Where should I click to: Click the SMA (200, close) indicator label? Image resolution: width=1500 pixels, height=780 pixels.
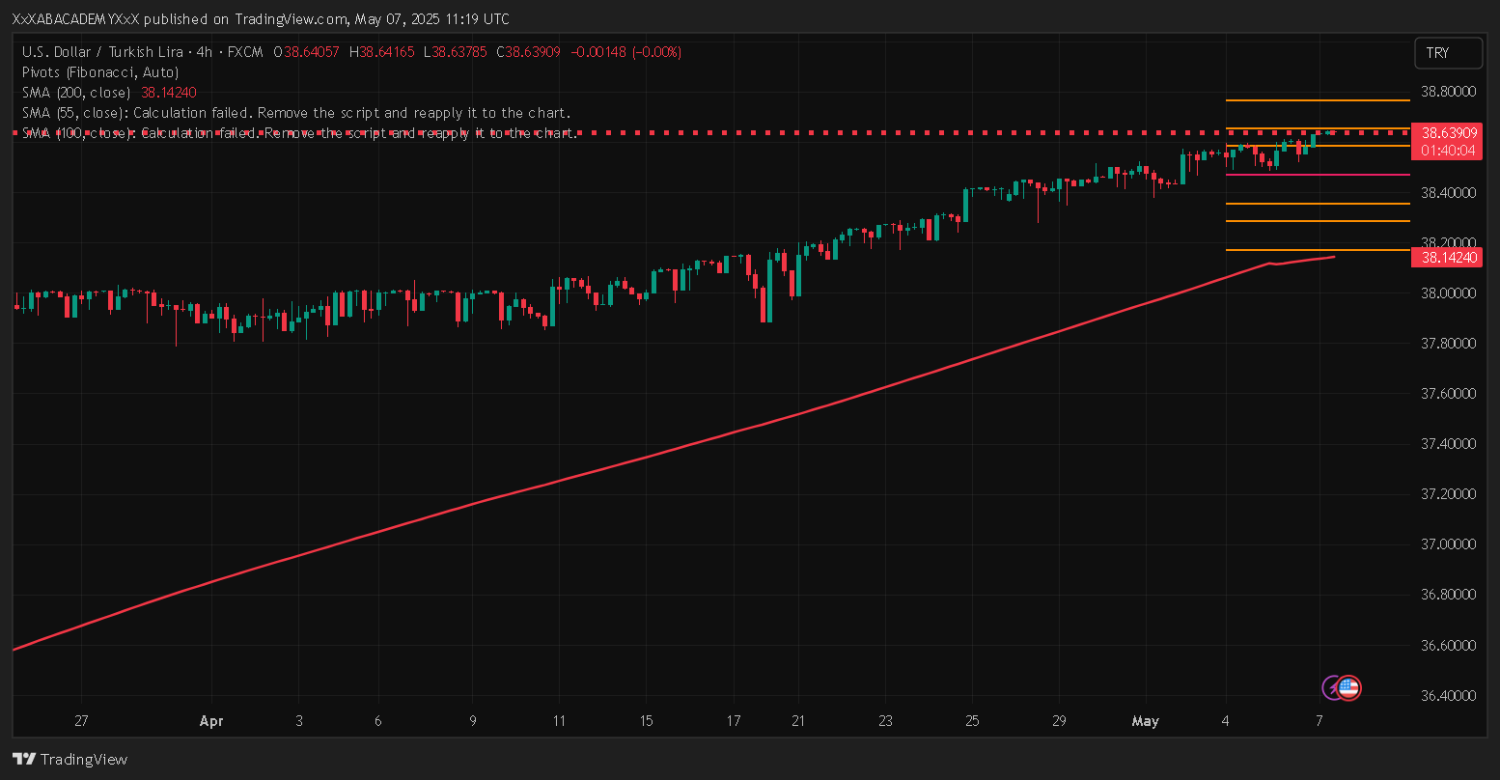[x=76, y=92]
